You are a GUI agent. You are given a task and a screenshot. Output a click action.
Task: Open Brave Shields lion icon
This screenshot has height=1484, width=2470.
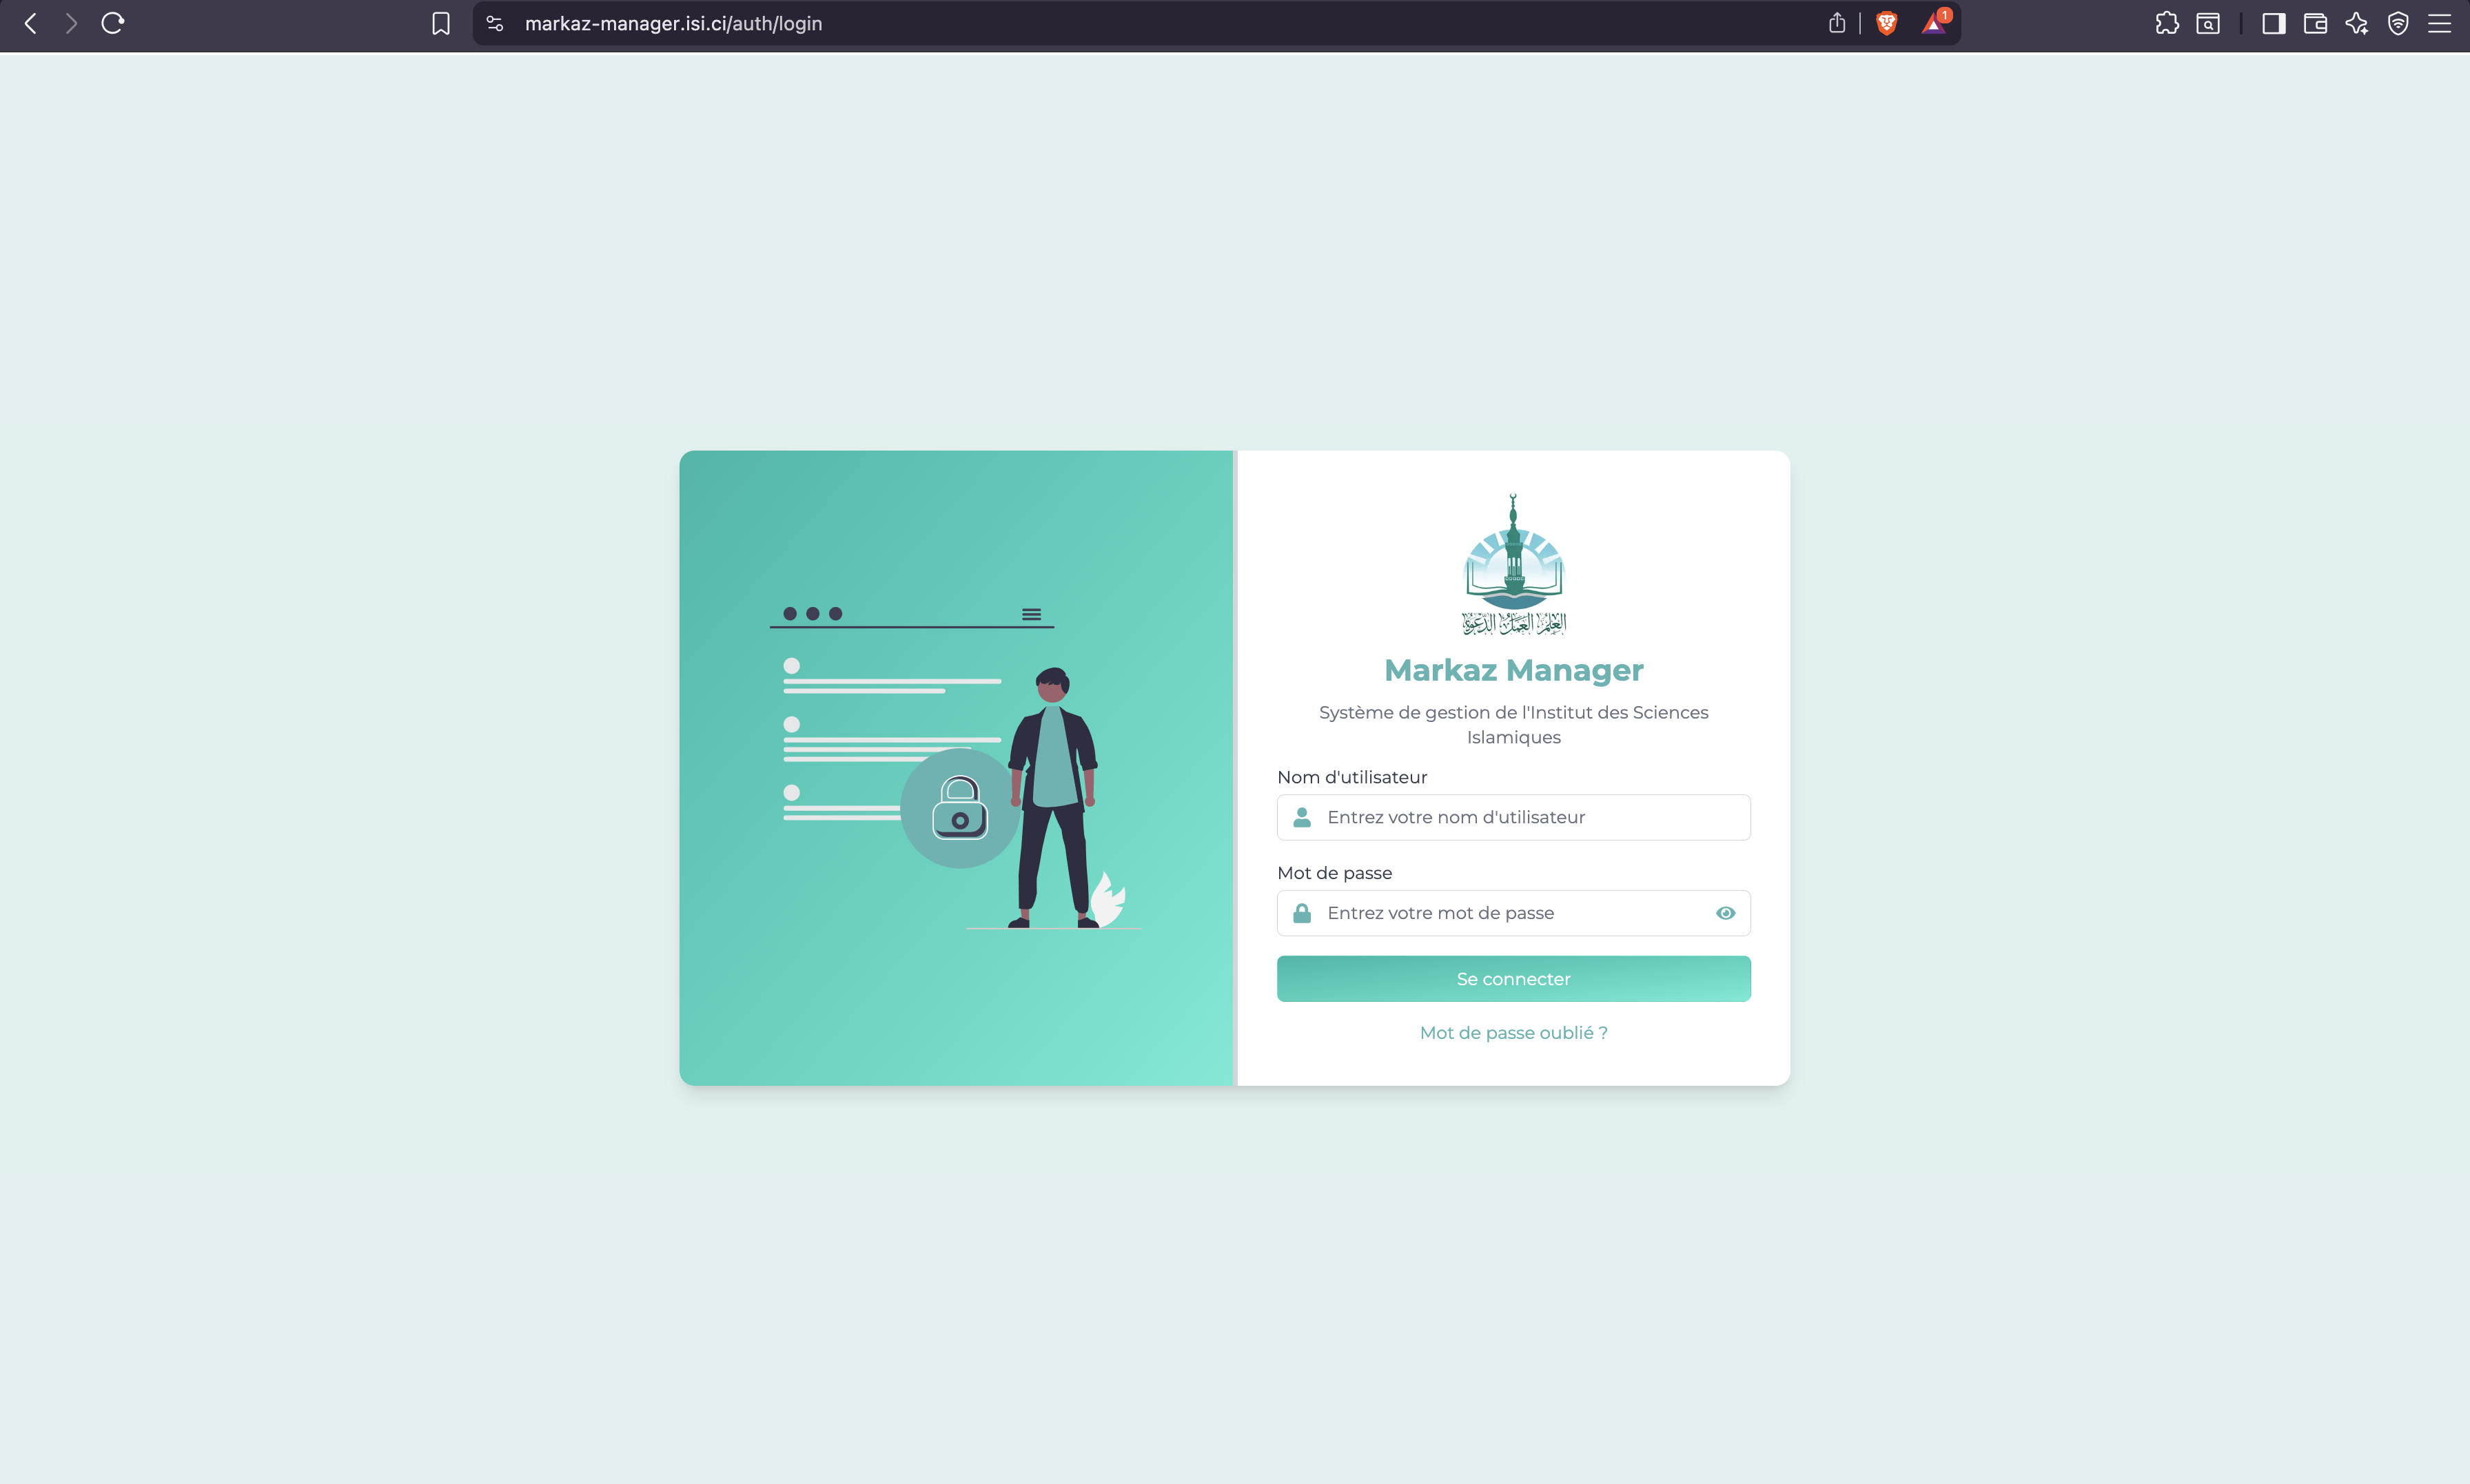[x=1886, y=23]
